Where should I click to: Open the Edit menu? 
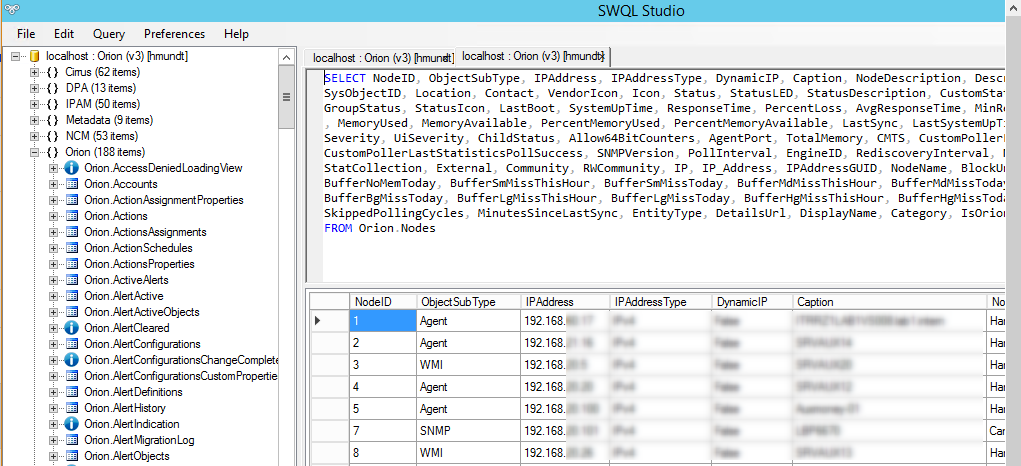[64, 34]
